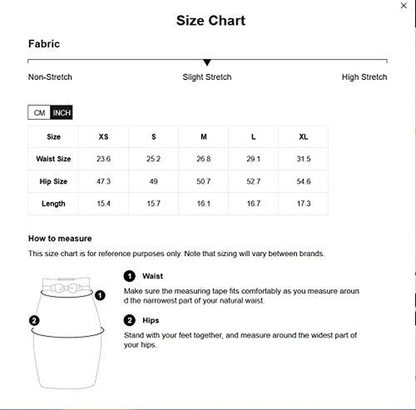416x410 pixels.
Task: Click the Hip Size row label
Action: click(53, 181)
